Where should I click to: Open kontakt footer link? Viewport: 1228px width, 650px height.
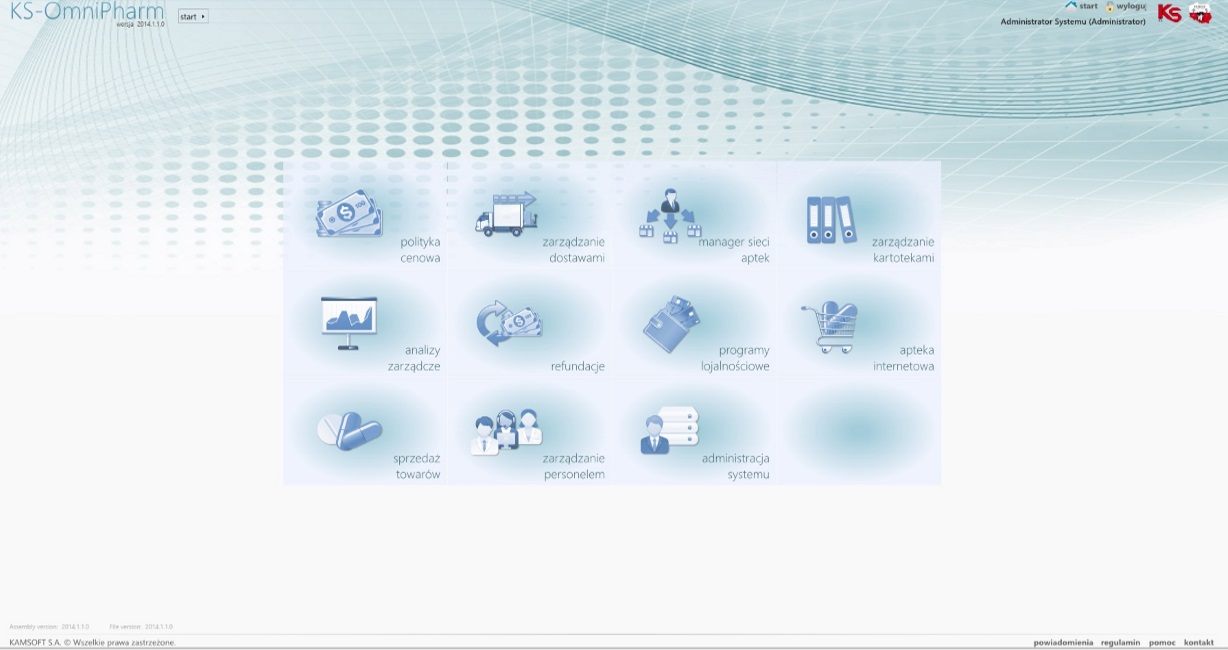[1199, 642]
